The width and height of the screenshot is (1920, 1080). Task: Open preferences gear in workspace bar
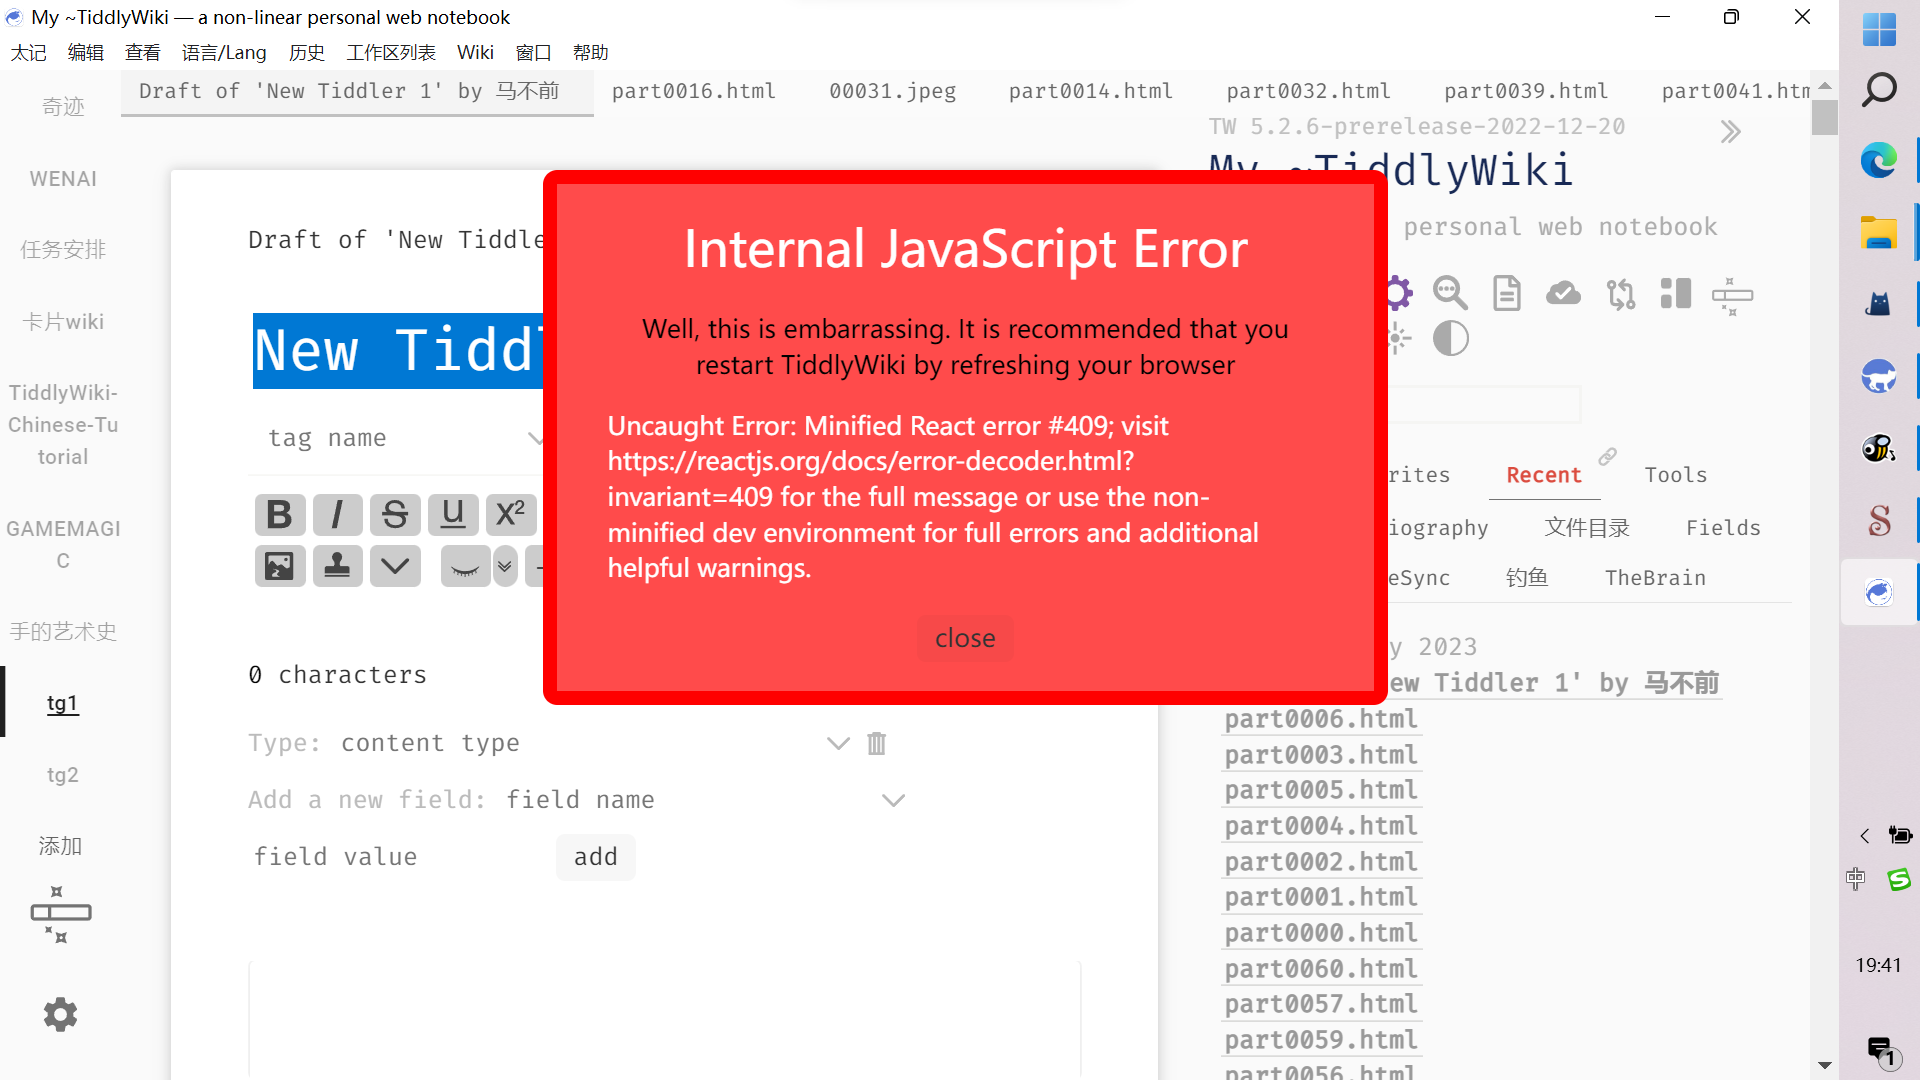point(60,1015)
